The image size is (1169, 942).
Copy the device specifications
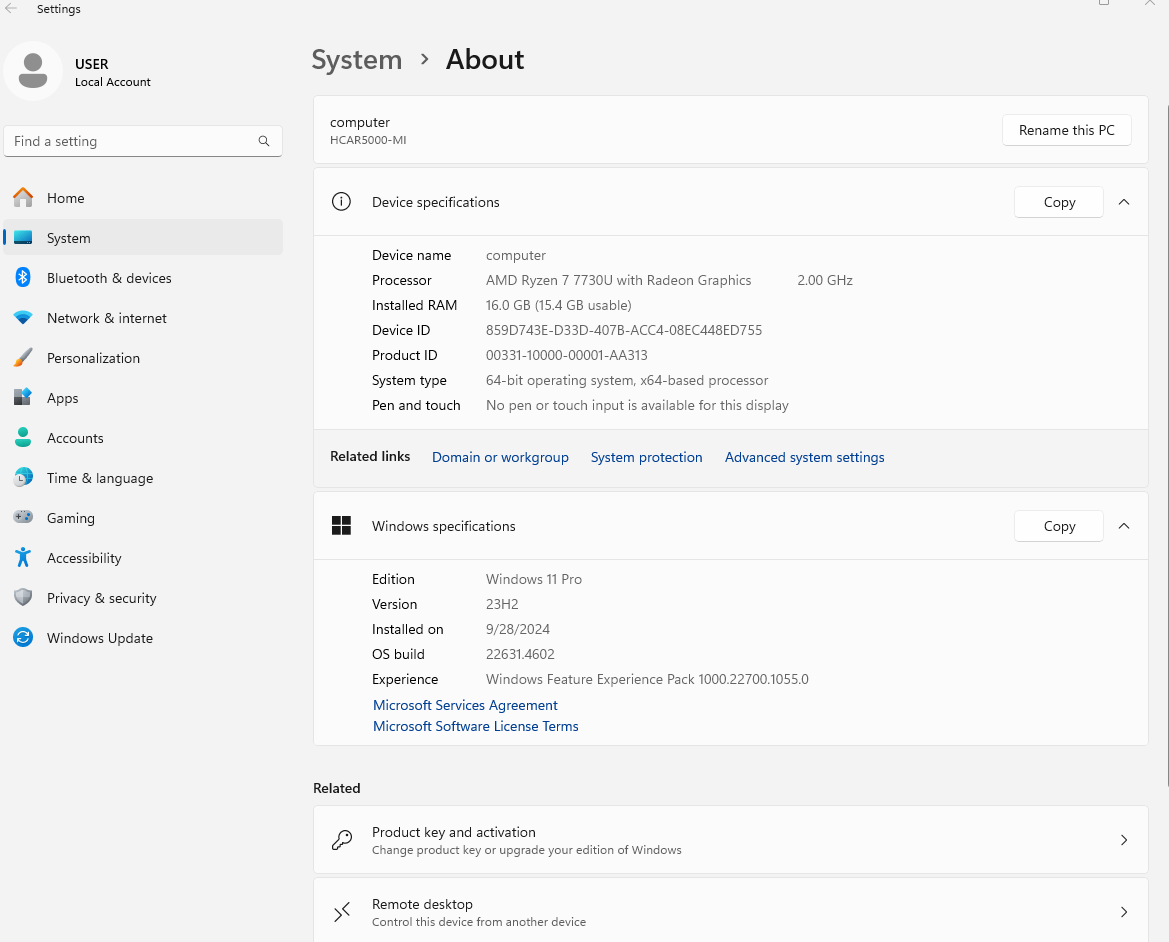click(x=1059, y=202)
